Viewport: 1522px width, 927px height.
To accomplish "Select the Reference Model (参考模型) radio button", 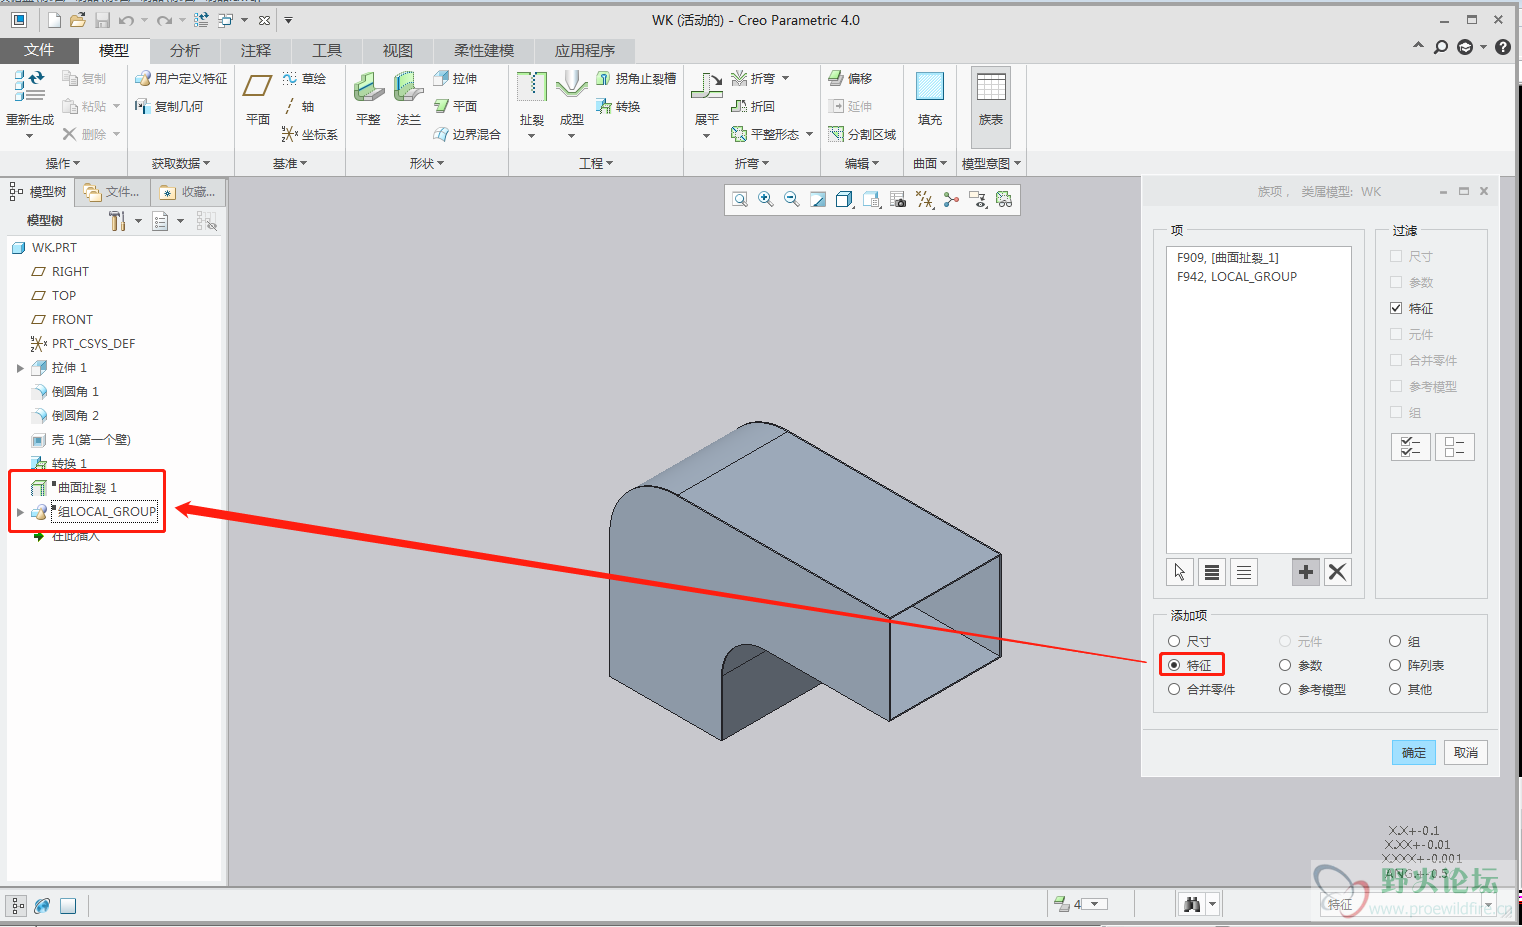I will tap(1285, 689).
